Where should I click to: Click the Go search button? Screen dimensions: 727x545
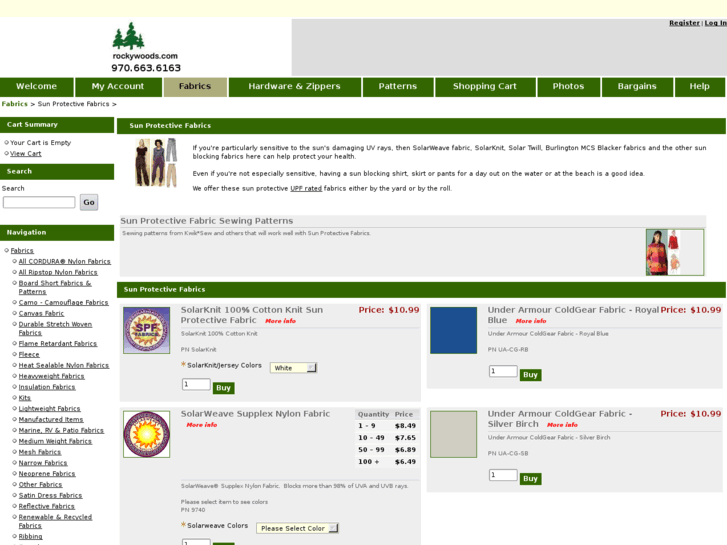(x=89, y=202)
